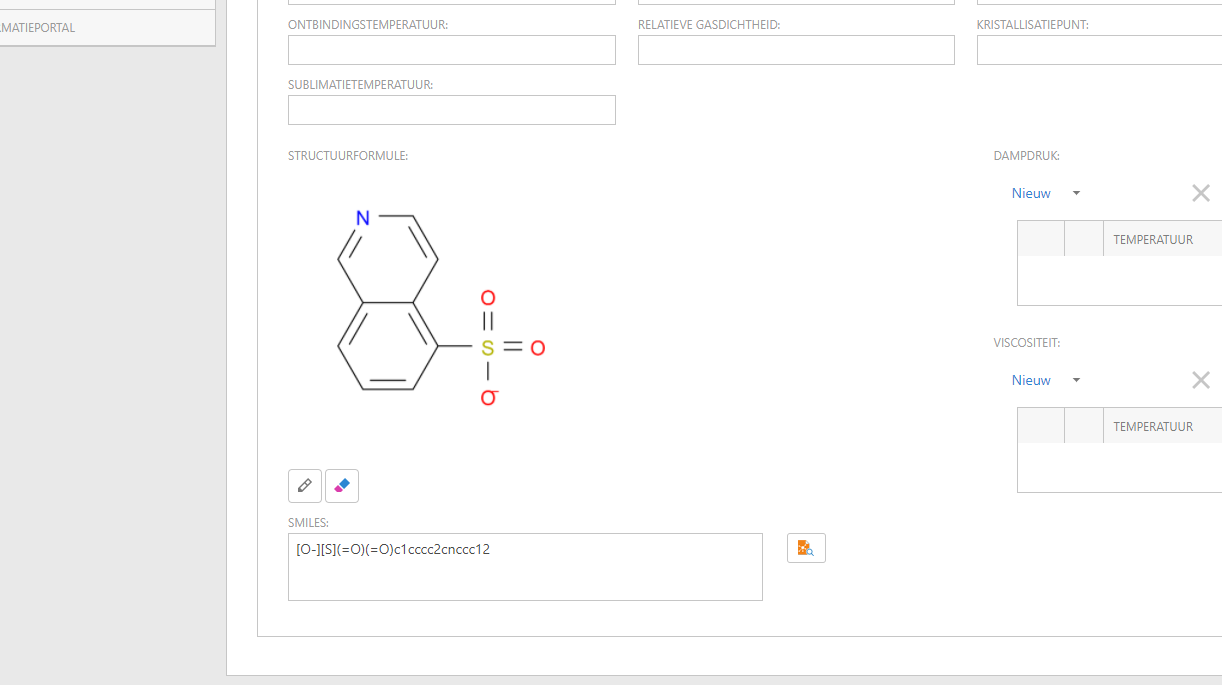This screenshot has width=1222, height=685.
Task: Focus the Ontbindingstemperatuur input field
Action: point(451,50)
